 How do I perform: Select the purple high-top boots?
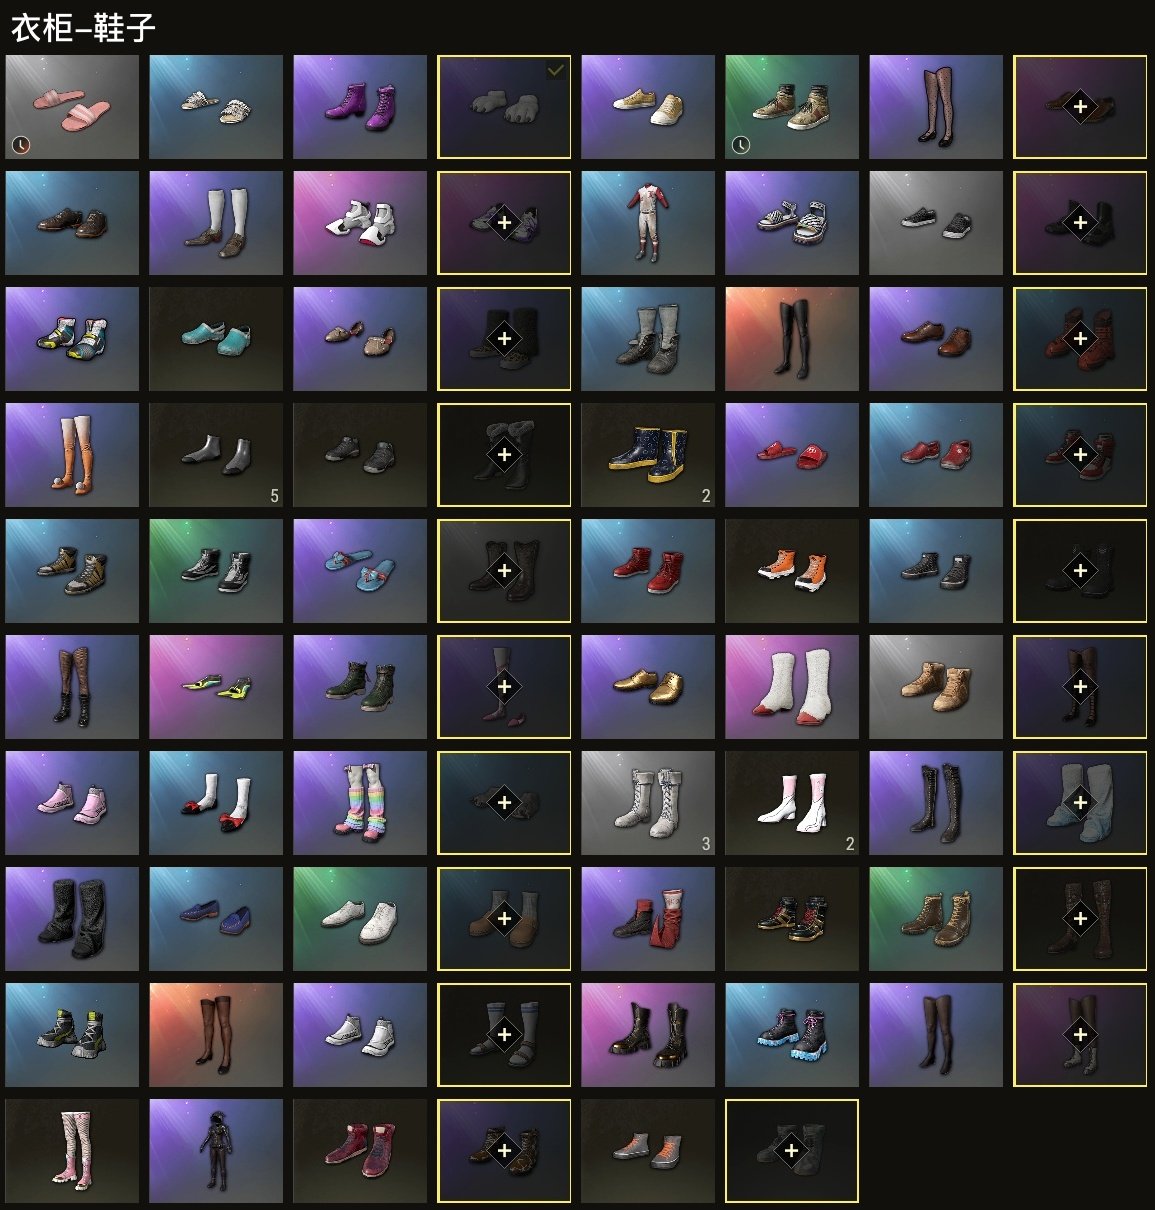pyautogui.click(x=360, y=107)
